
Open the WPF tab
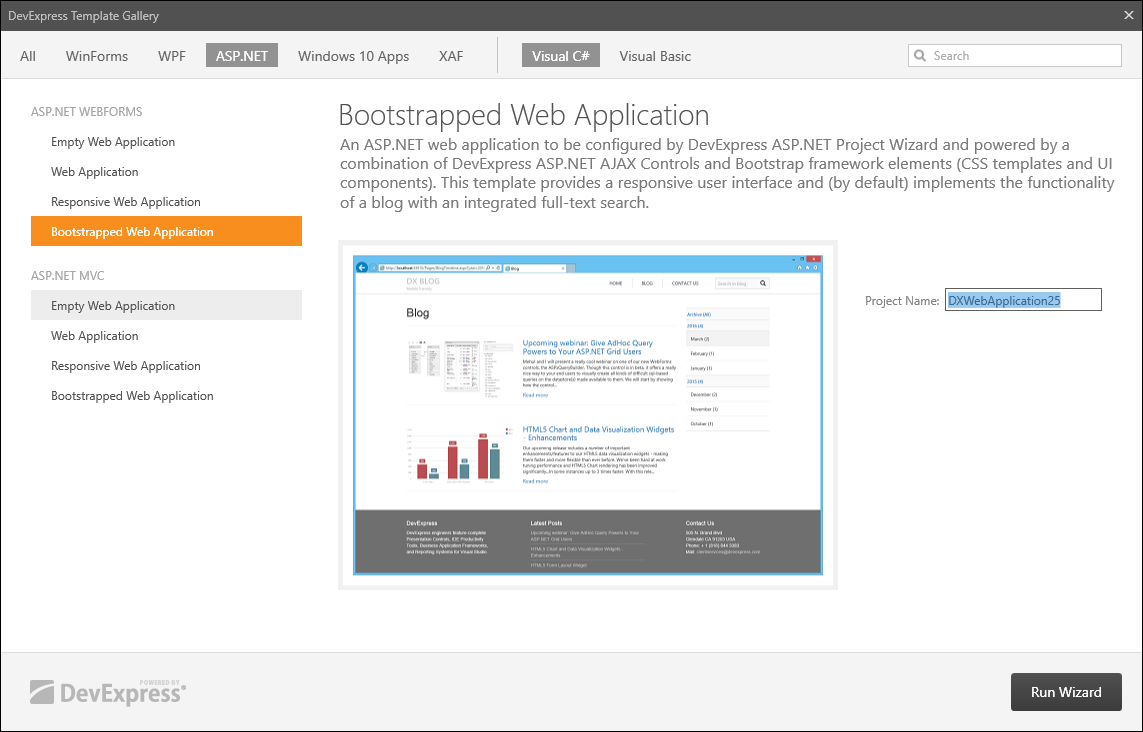pos(172,56)
